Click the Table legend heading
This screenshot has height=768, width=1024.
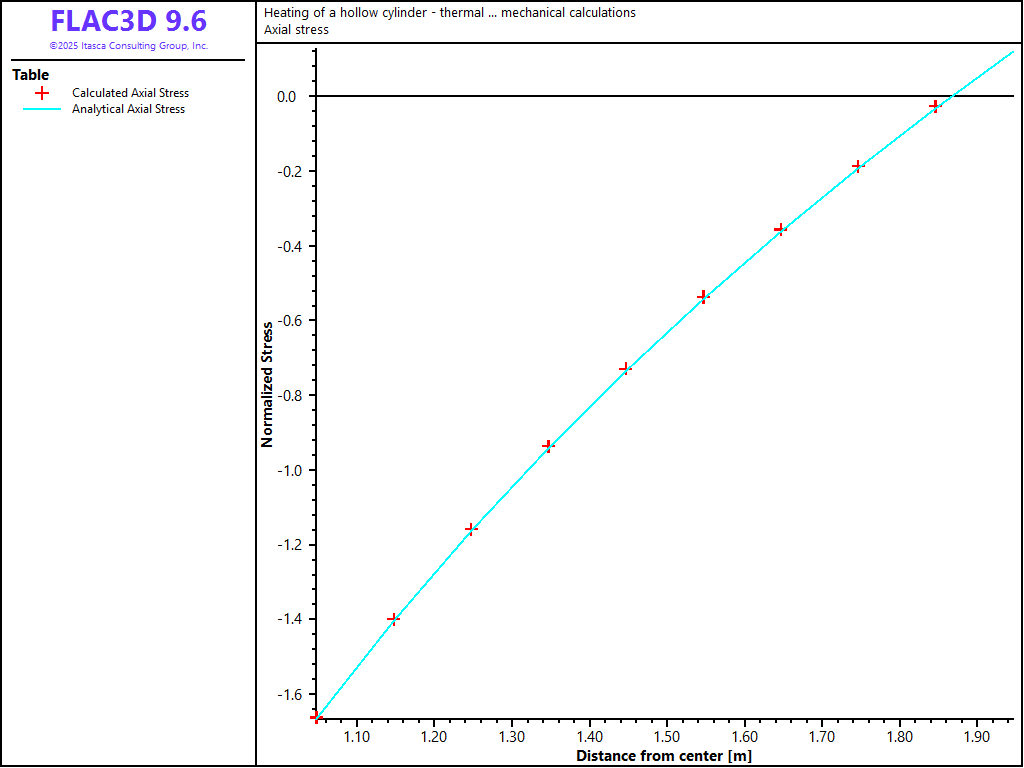point(31,75)
